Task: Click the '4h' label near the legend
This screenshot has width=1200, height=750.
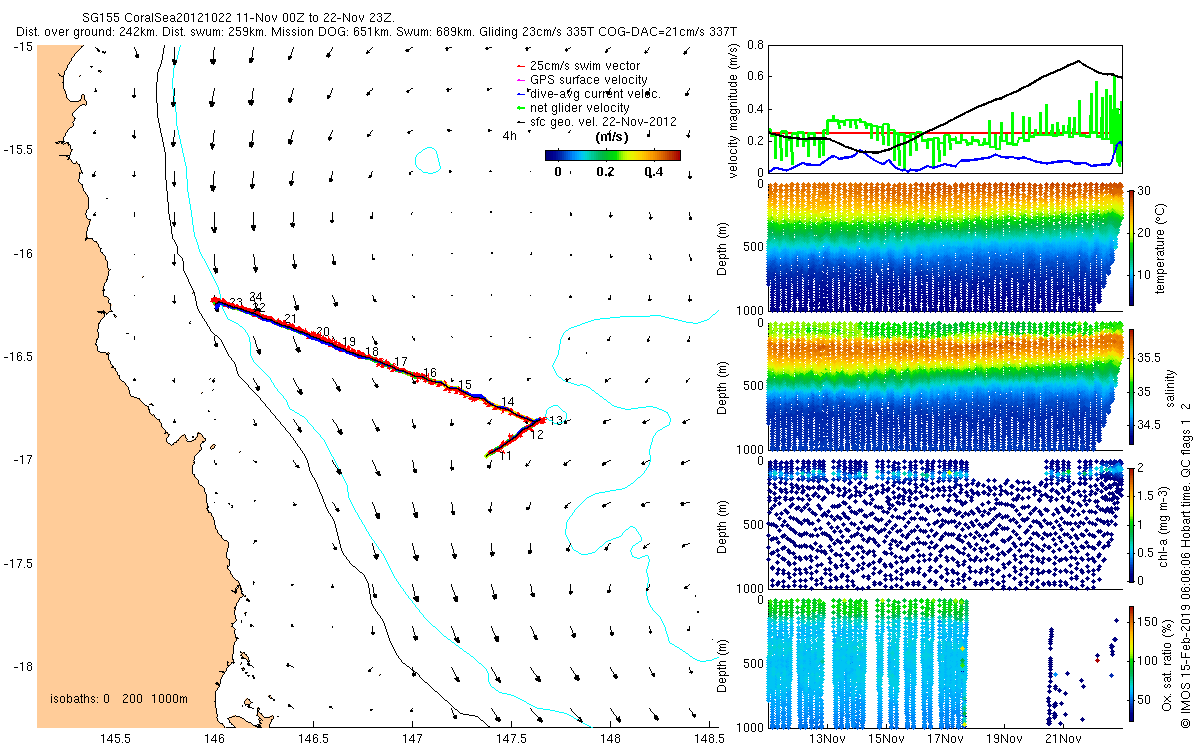Action: coord(509,135)
